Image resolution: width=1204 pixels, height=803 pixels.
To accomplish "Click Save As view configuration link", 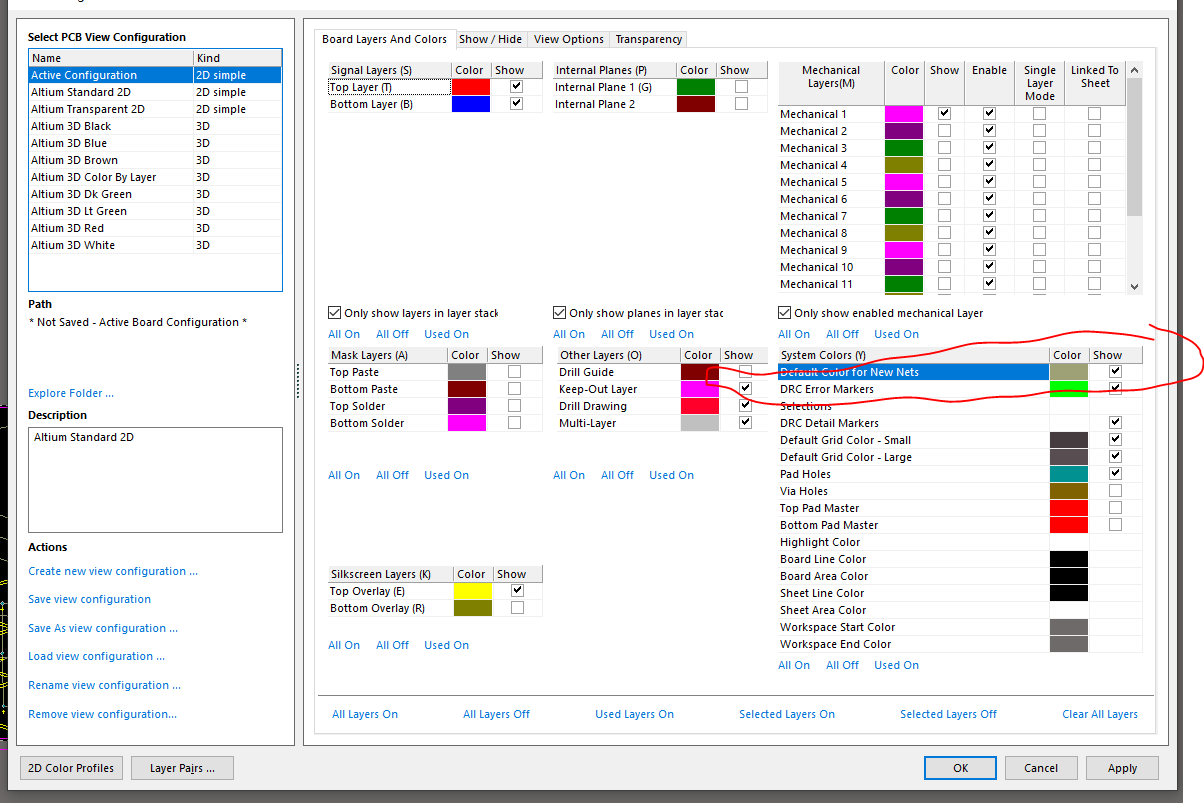I will (x=103, y=628).
